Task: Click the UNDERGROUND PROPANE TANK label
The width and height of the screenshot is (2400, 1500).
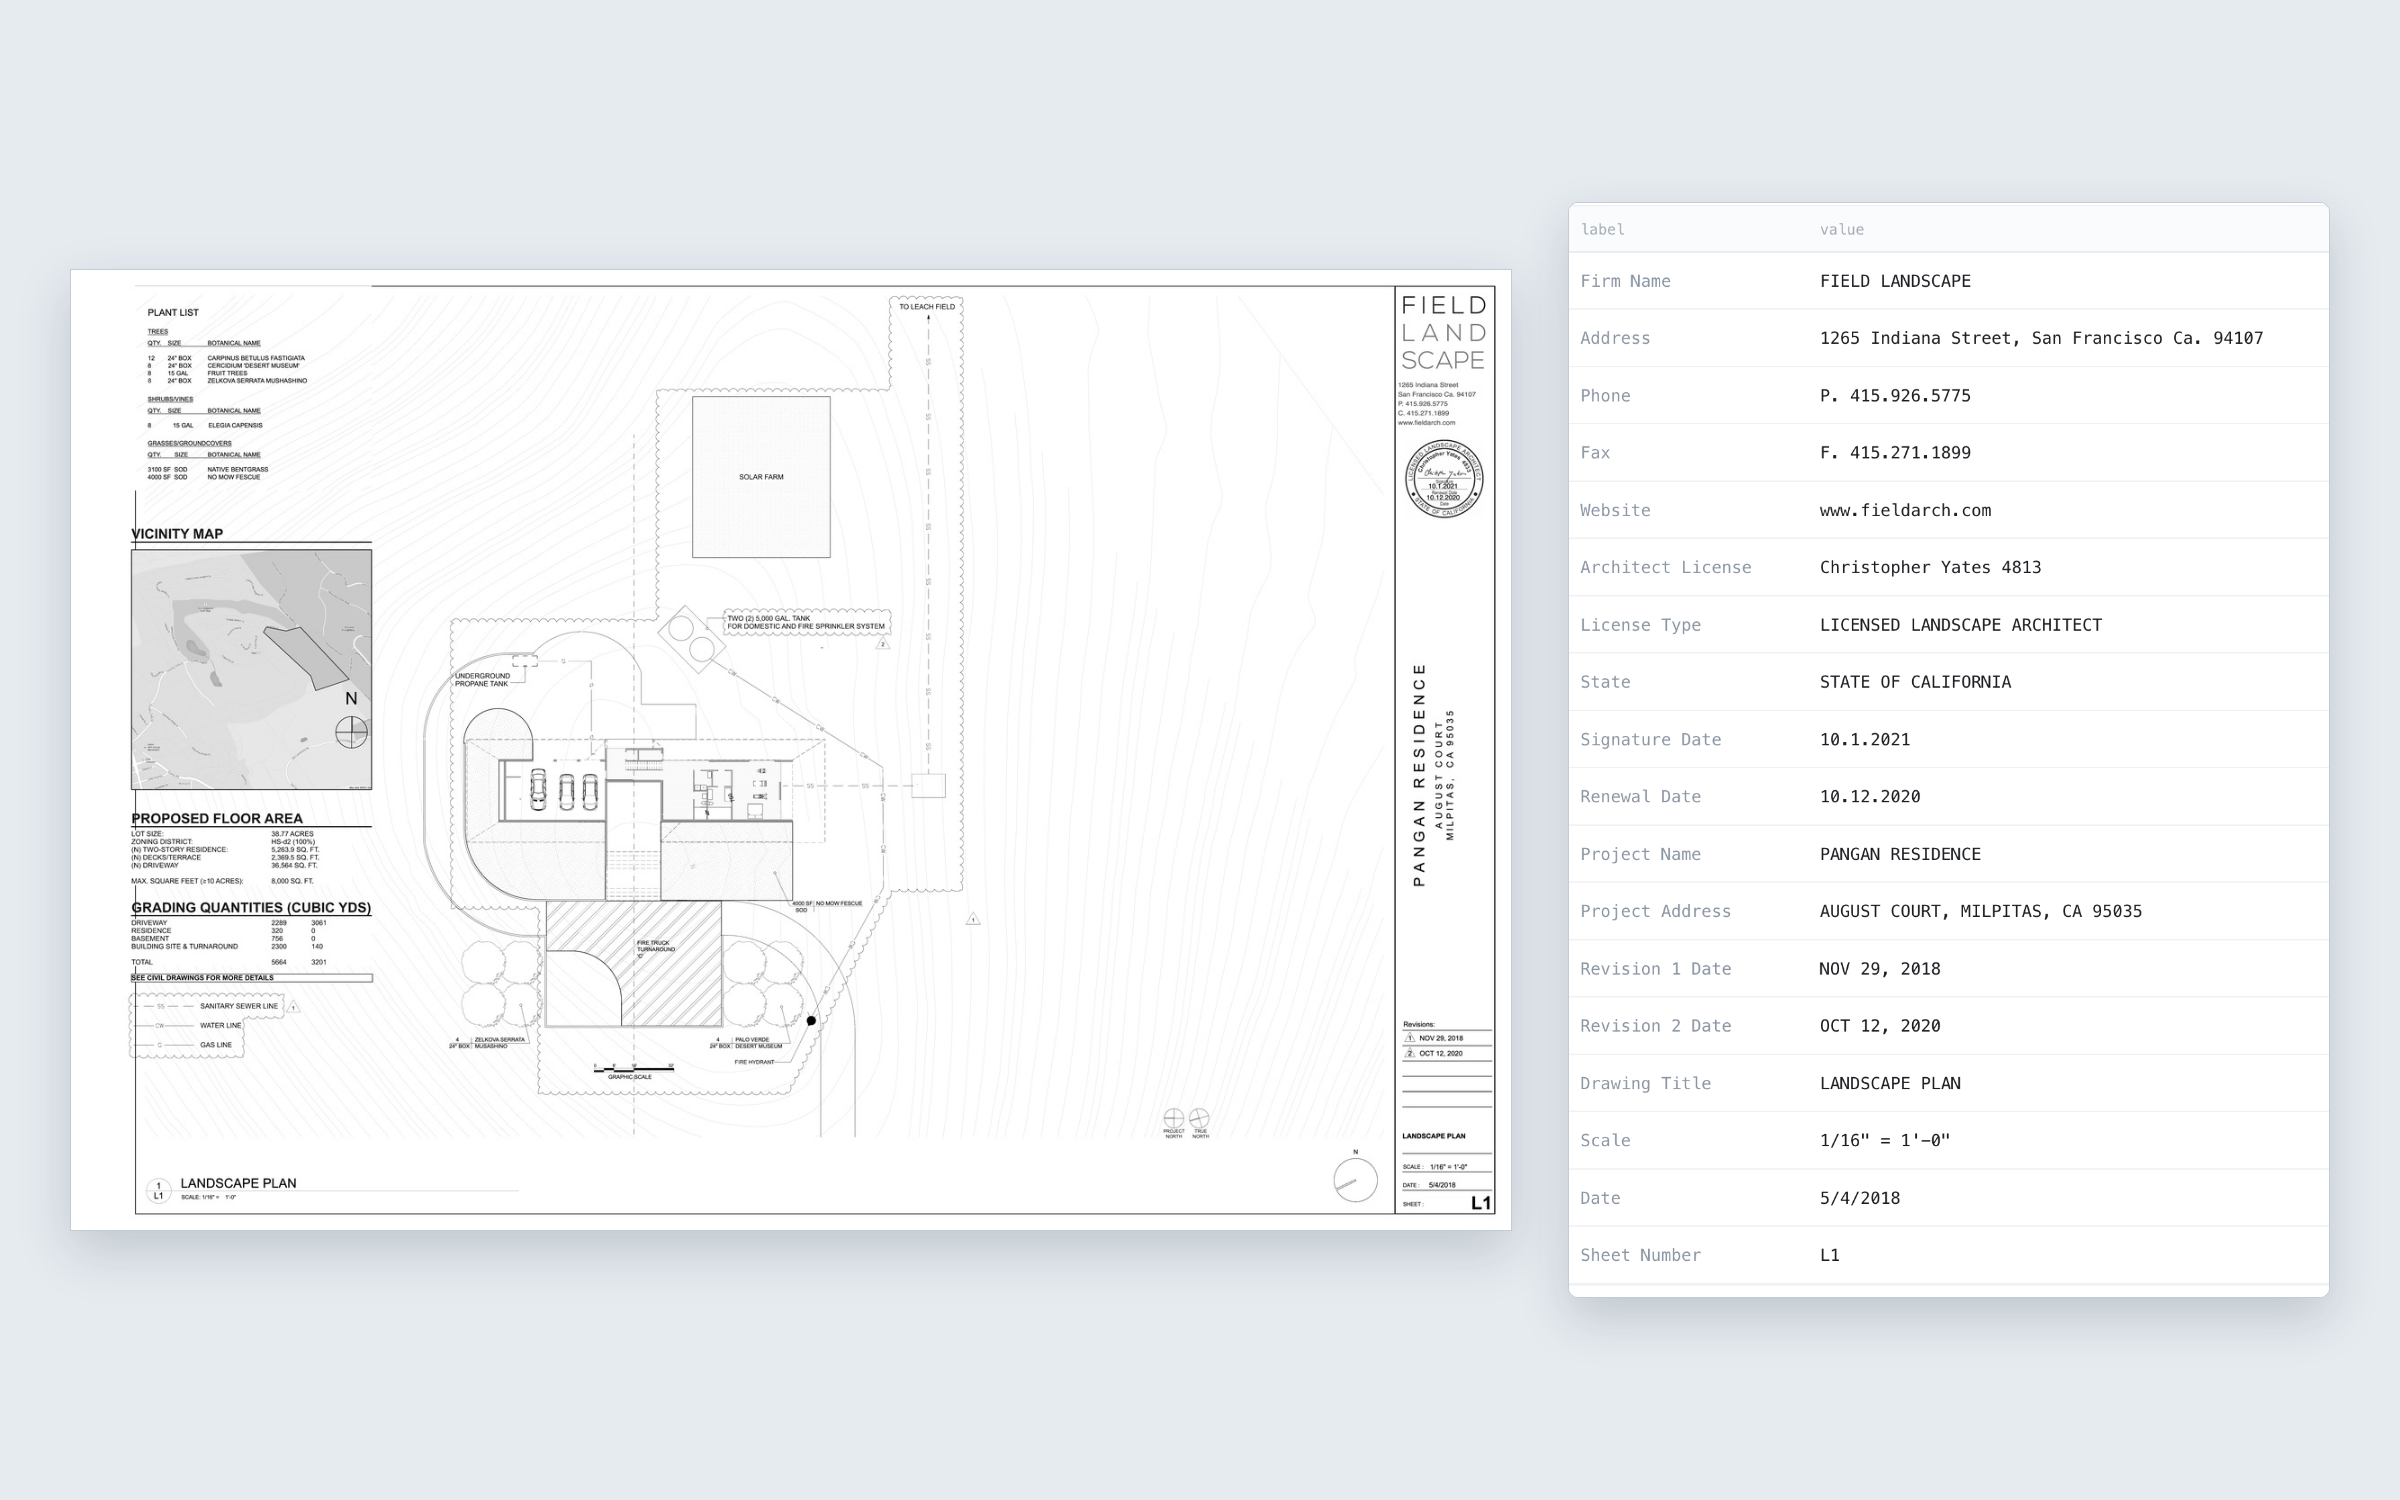Action: click(482, 680)
